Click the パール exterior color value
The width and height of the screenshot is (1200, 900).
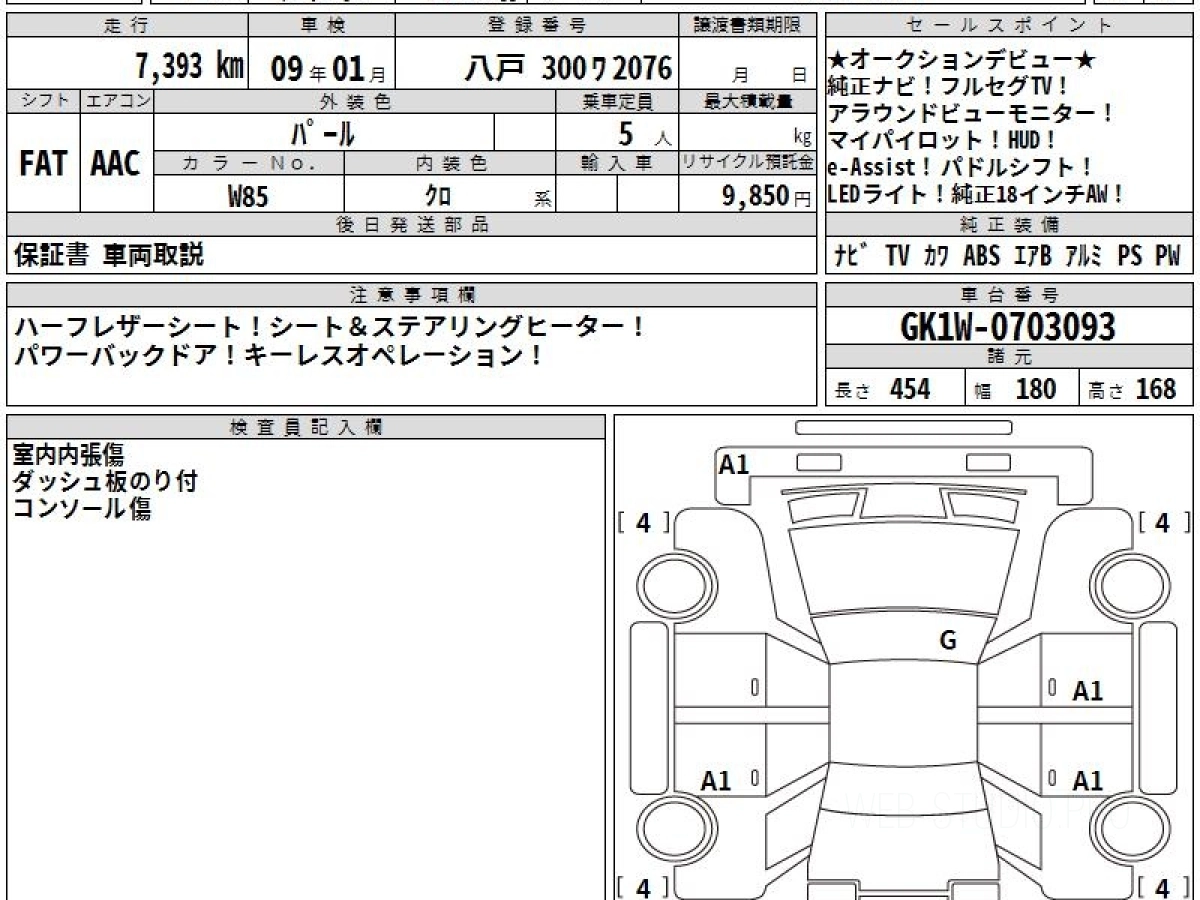323,133
